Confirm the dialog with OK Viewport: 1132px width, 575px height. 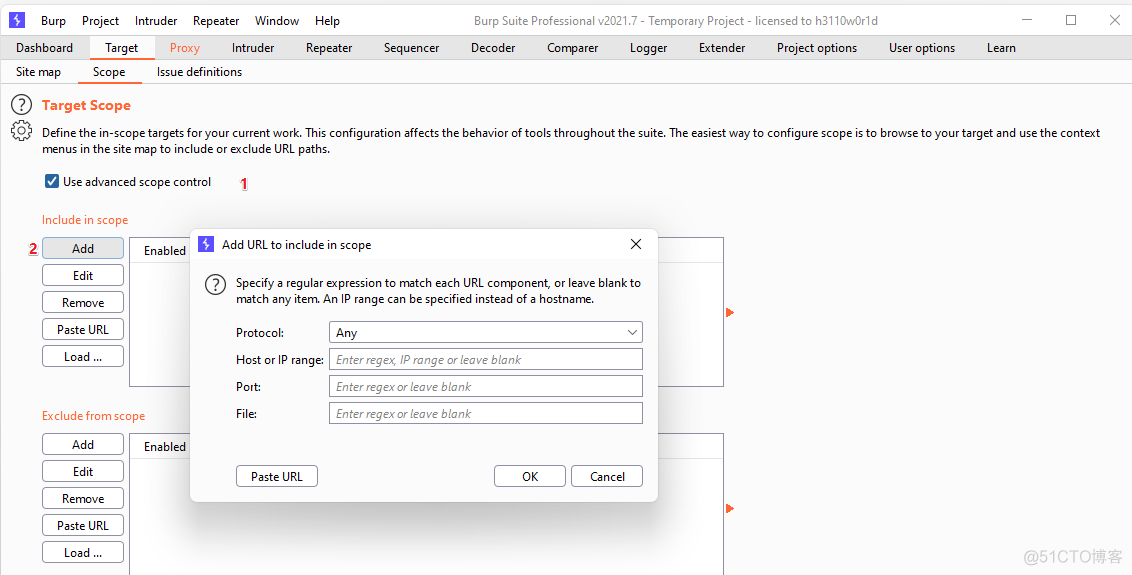click(530, 476)
